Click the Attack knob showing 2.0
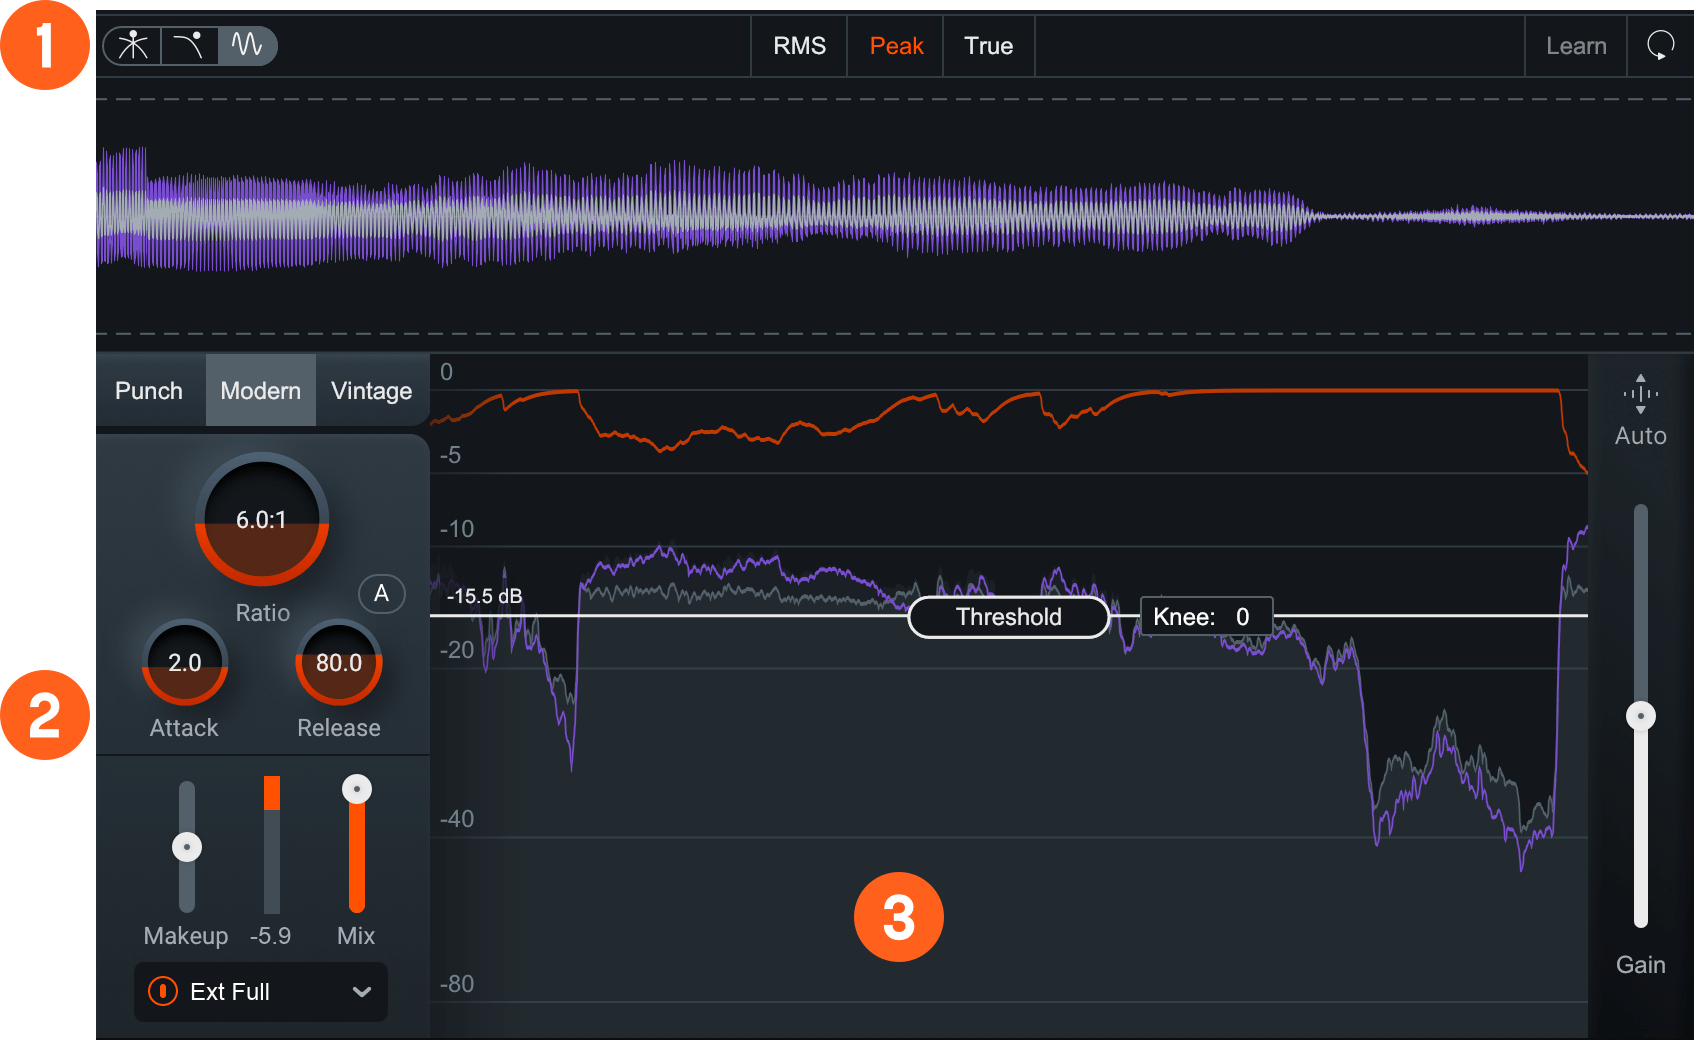 (x=184, y=661)
